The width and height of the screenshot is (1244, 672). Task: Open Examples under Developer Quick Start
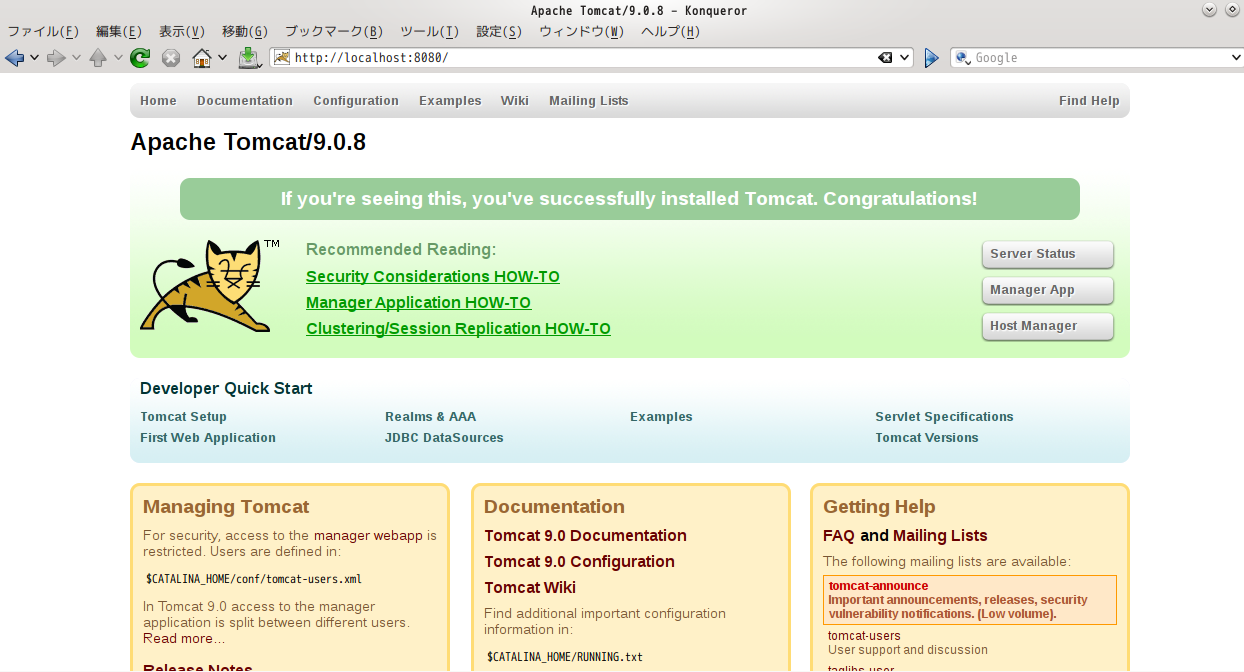pos(661,417)
